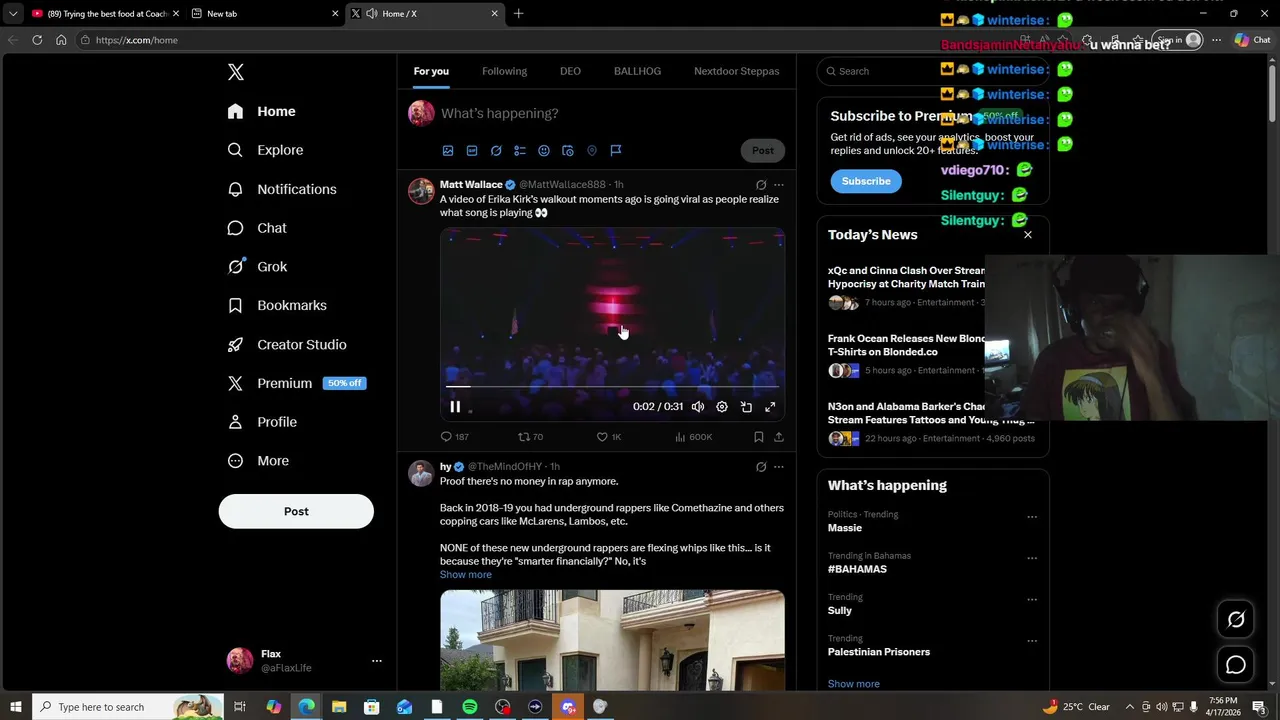This screenshot has width=1280, height=720.
Task: Reply to Matt Wallace's post
Action: pyautogui.click(x=454, y=437)
